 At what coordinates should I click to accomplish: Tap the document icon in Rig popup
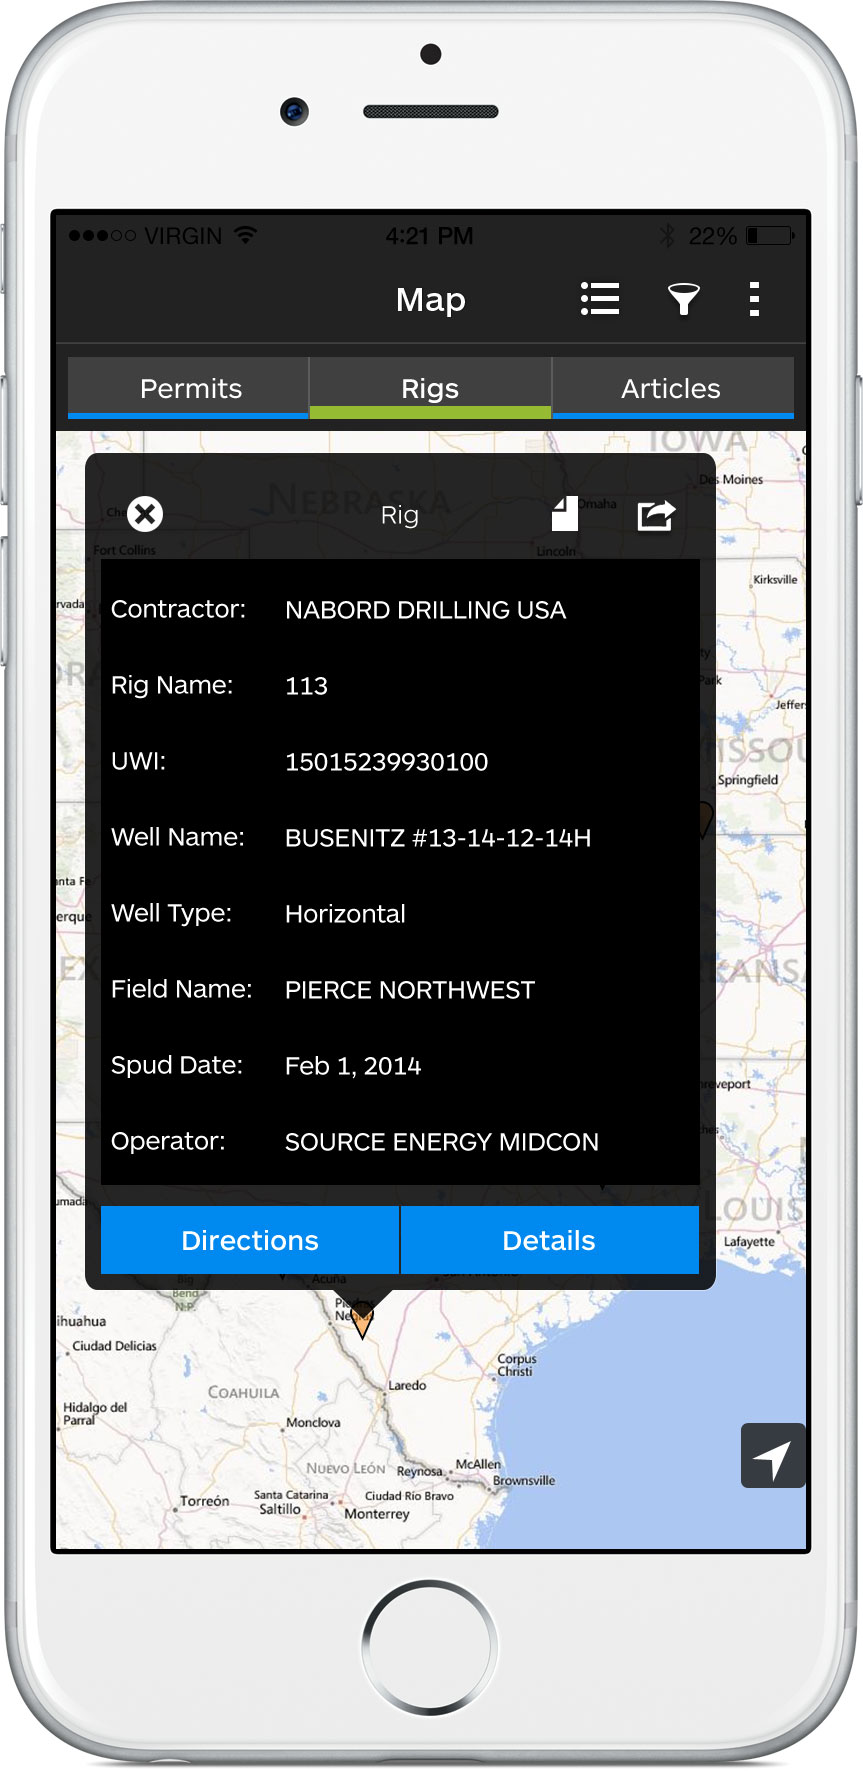click(565, 514)
